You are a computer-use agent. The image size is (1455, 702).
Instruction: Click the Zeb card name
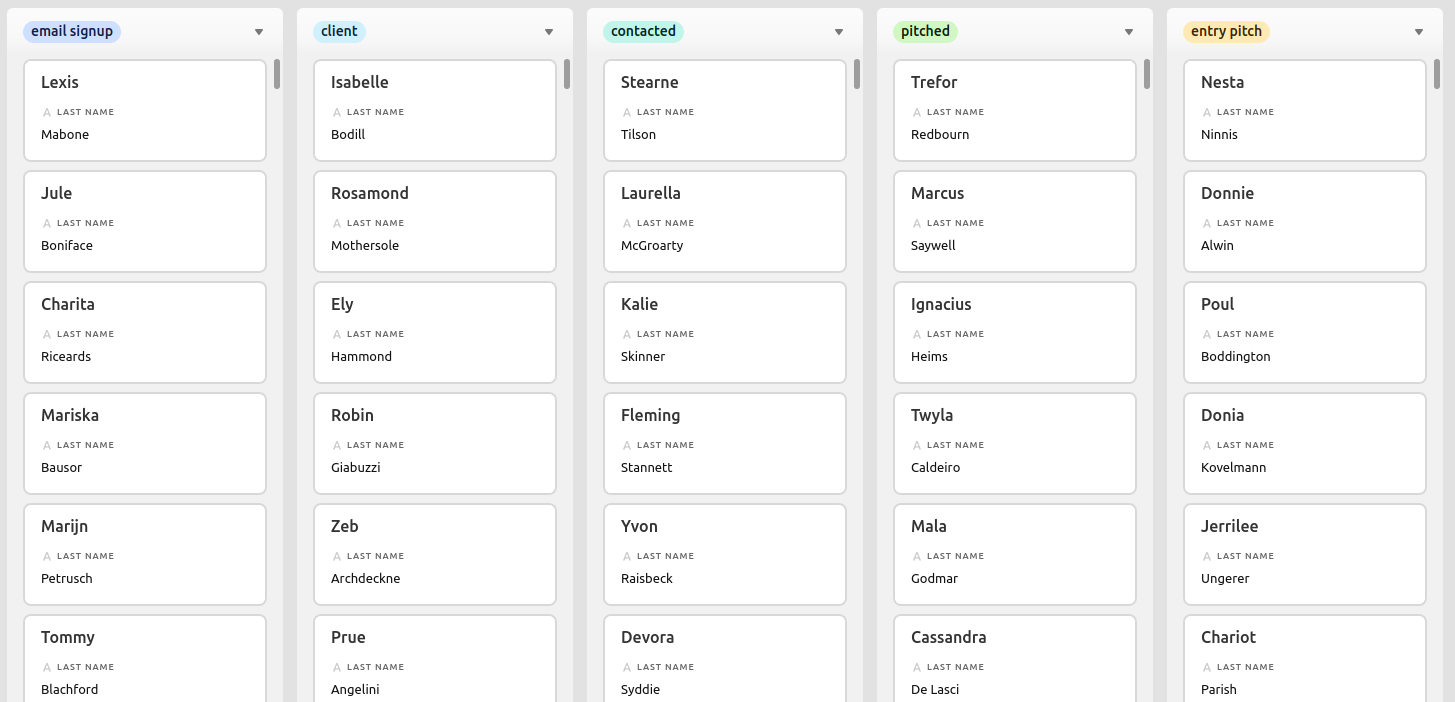pyautogui.click(x=345, y=526)
